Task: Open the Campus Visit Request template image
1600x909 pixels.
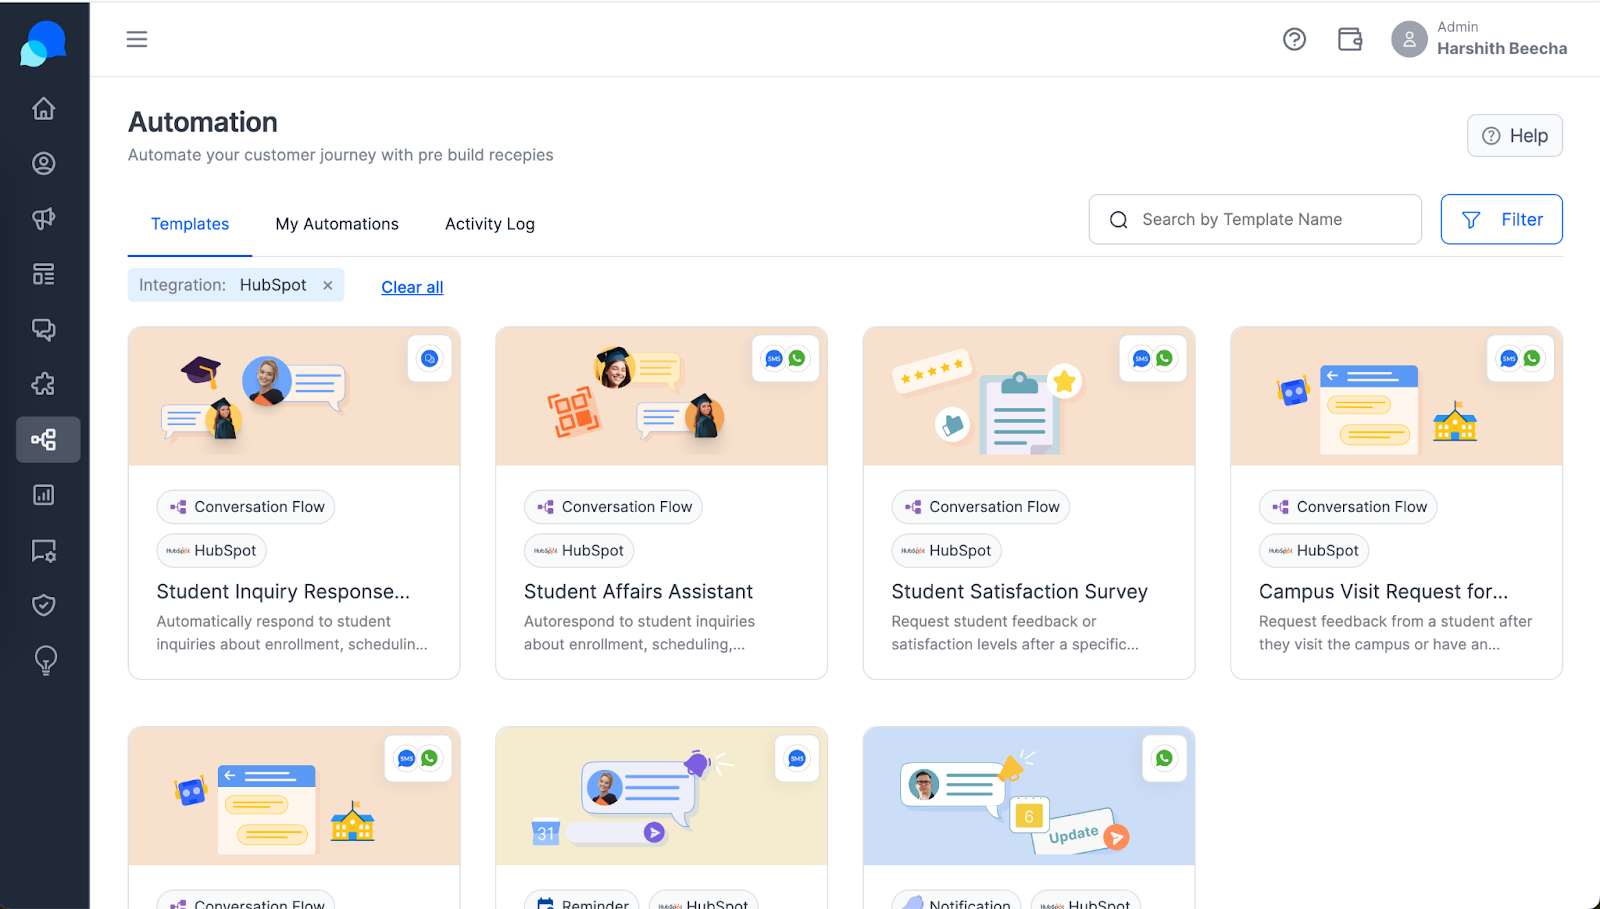Action: (1396, 396)
